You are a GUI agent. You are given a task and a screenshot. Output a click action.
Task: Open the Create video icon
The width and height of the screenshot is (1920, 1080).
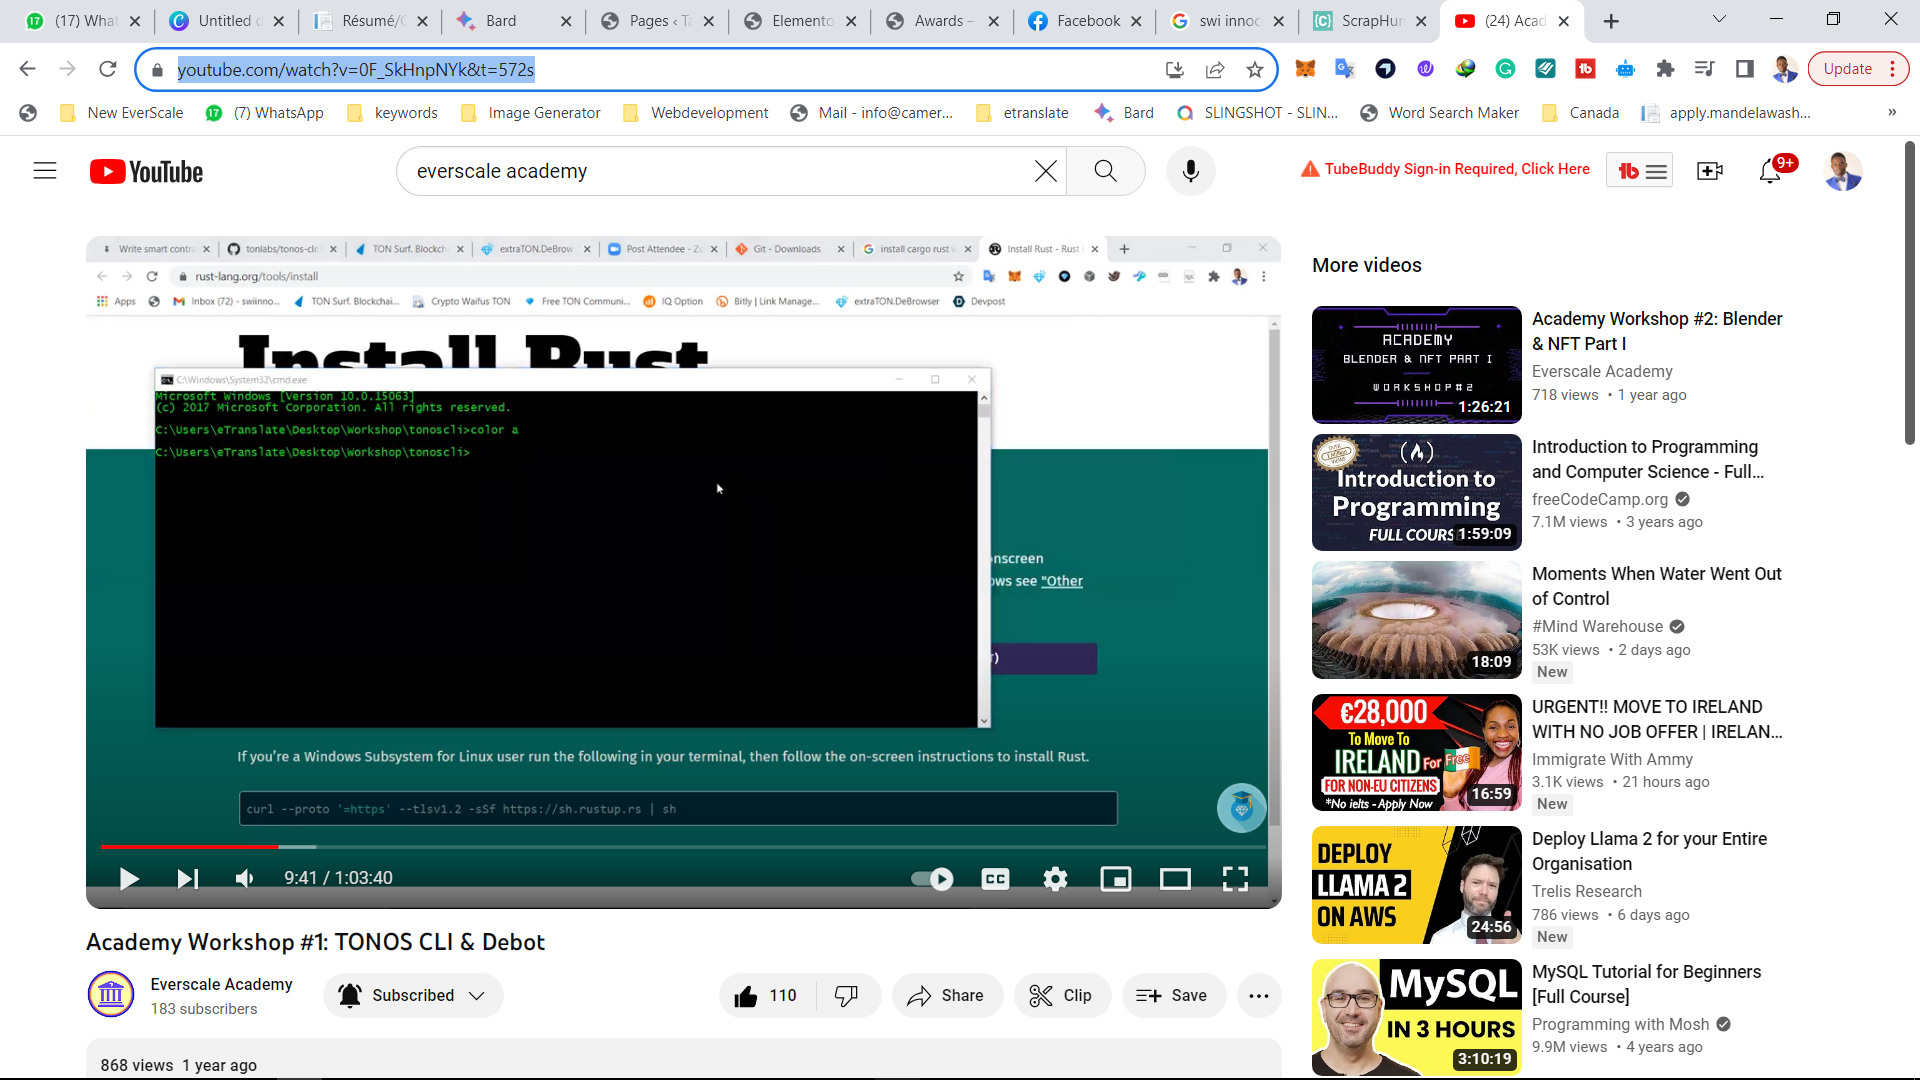(1710, 171)
